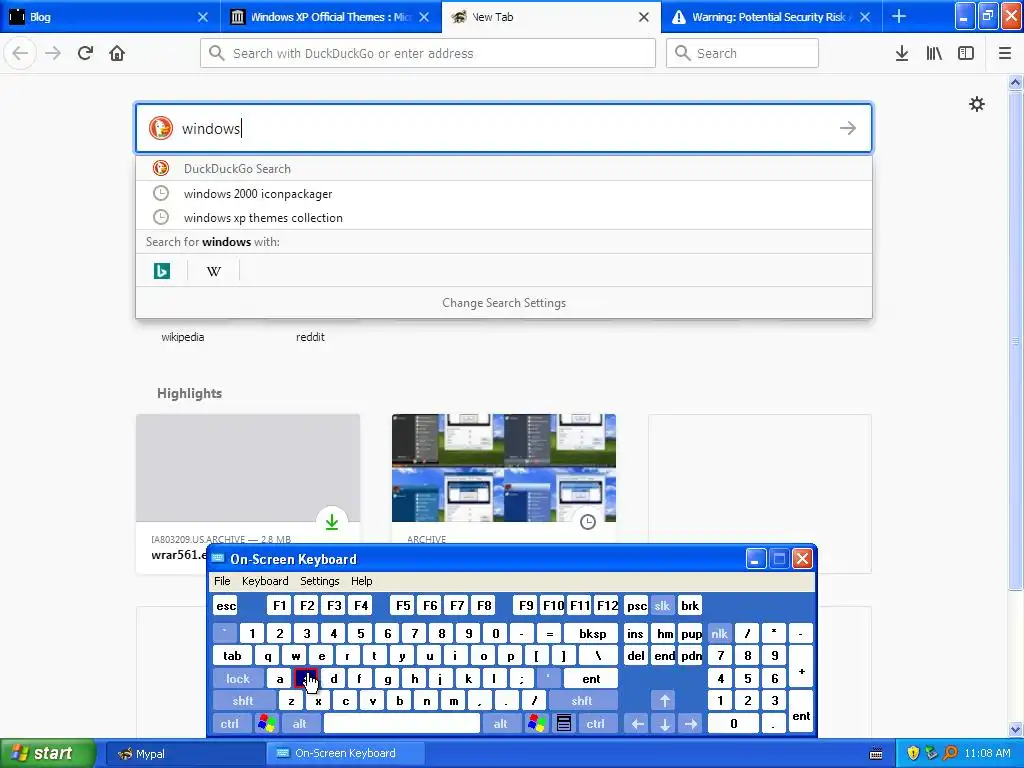Open the browser hamburger menu

1005,53
